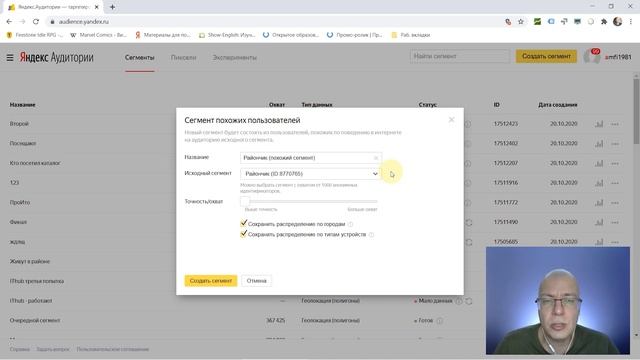Viewport: 640px width, 360px height.
Task: Toggle Сохранять распределение по городам checkbox
Action: pyautogui.click(x=244, y=223)
